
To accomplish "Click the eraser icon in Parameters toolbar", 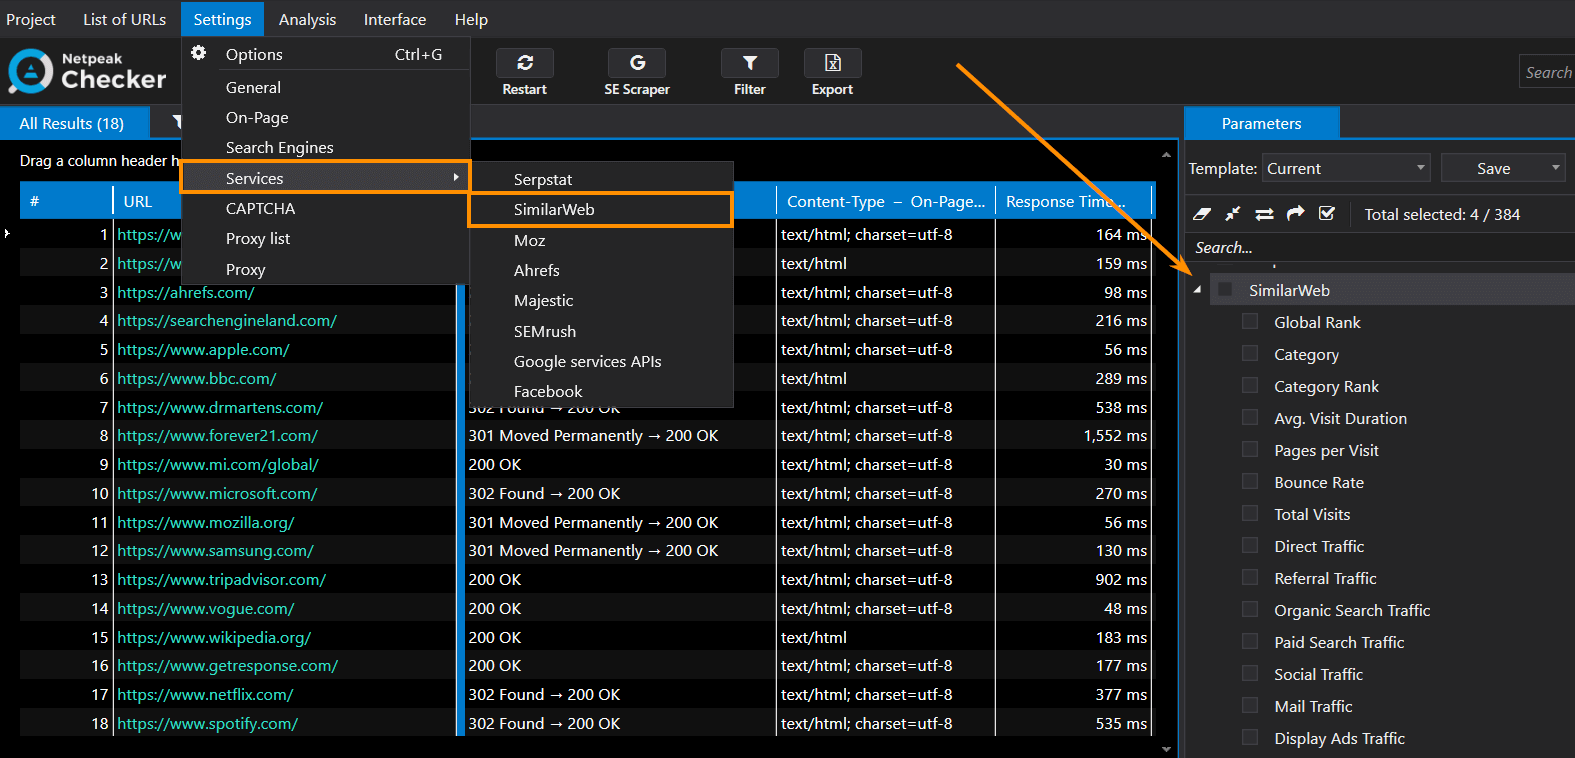I will (1203, 214).
